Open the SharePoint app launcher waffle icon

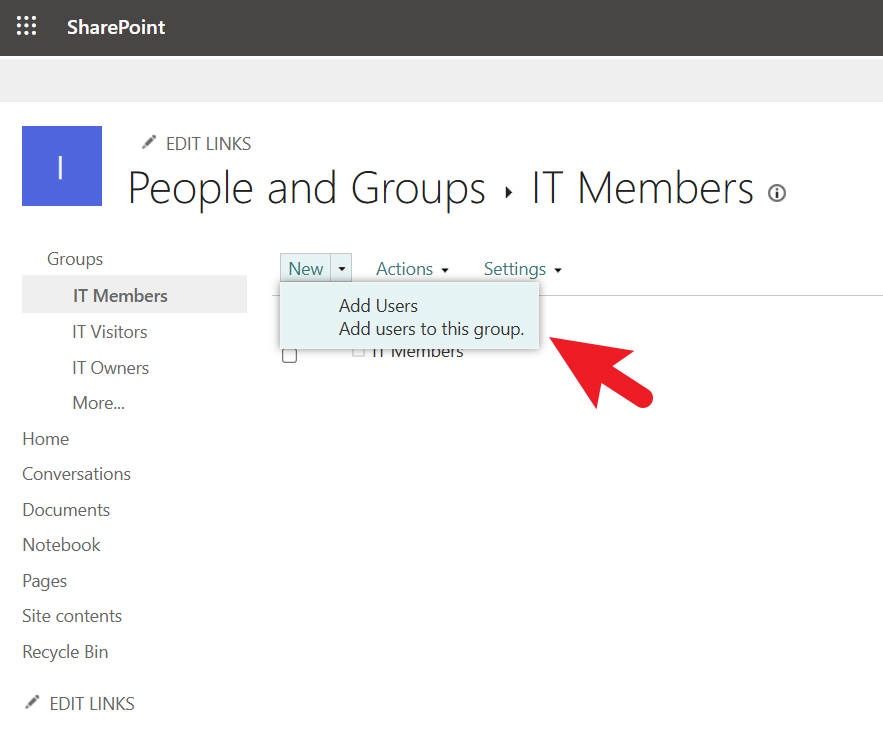coord(27,27)
